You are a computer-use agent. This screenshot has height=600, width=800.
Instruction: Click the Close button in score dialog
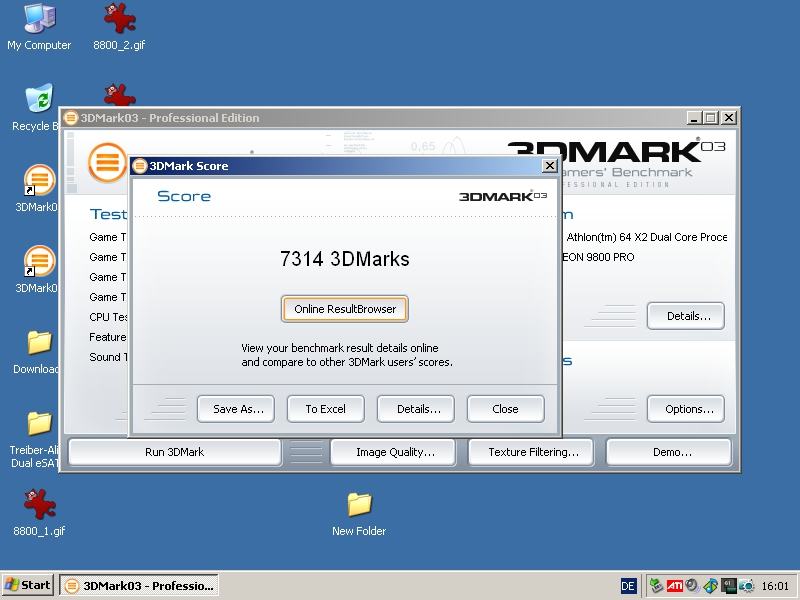click(506, 409)
